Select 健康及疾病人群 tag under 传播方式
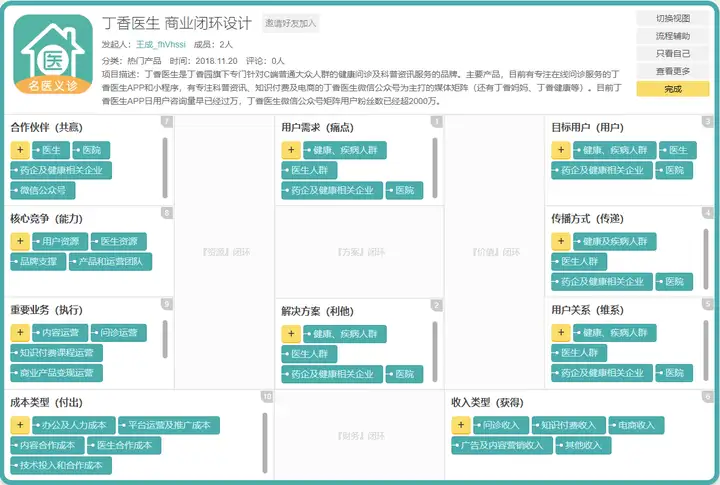Viewport: 720px width, 485px height. coord(615,242)
